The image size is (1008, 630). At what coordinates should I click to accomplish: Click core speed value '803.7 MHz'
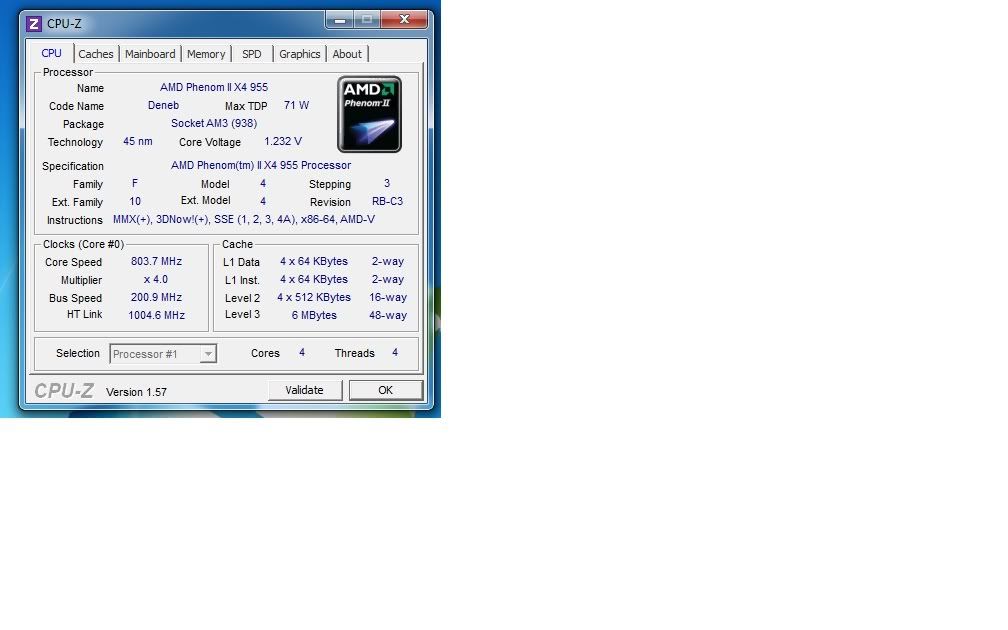pos(156,261)
